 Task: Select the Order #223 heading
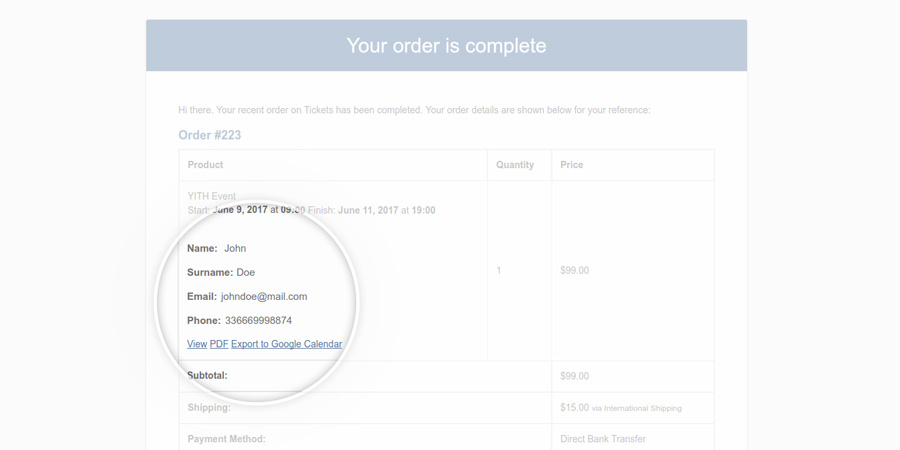pos(210,135)
